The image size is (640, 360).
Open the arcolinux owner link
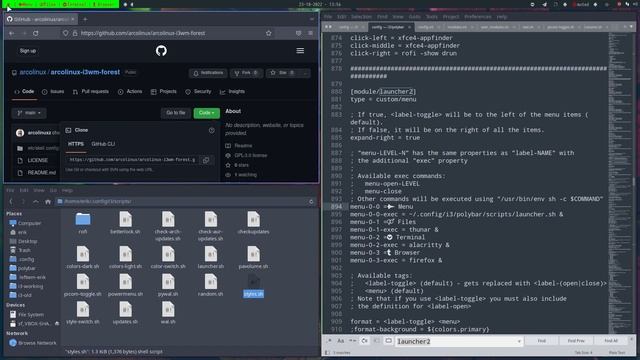(x=33, y=72)
